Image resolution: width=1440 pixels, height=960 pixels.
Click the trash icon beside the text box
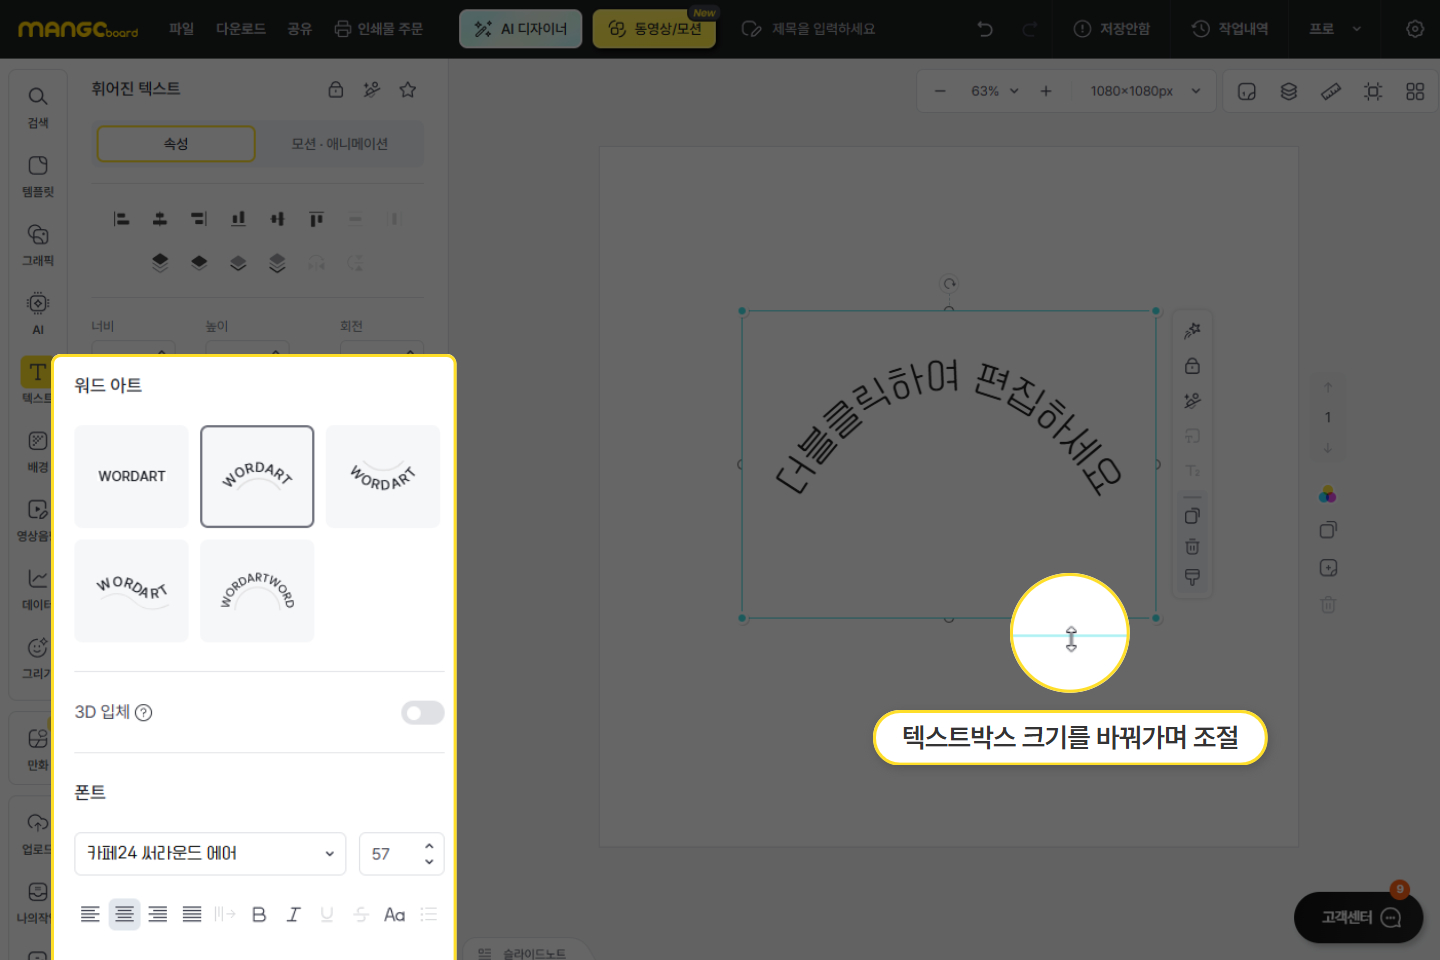tap(1192, 547)
